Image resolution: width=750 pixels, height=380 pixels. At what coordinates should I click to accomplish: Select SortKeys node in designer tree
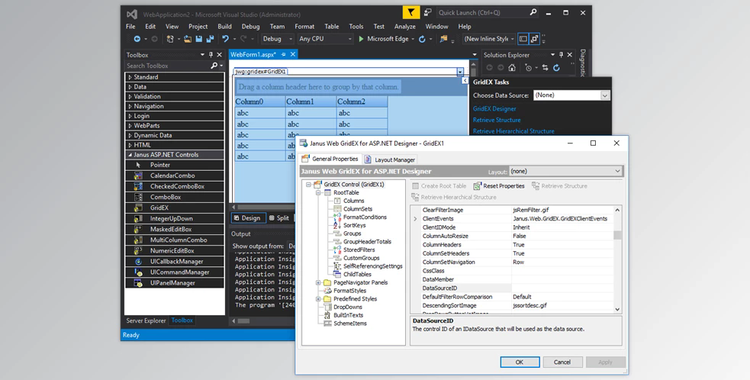click(x=354, y=225)
